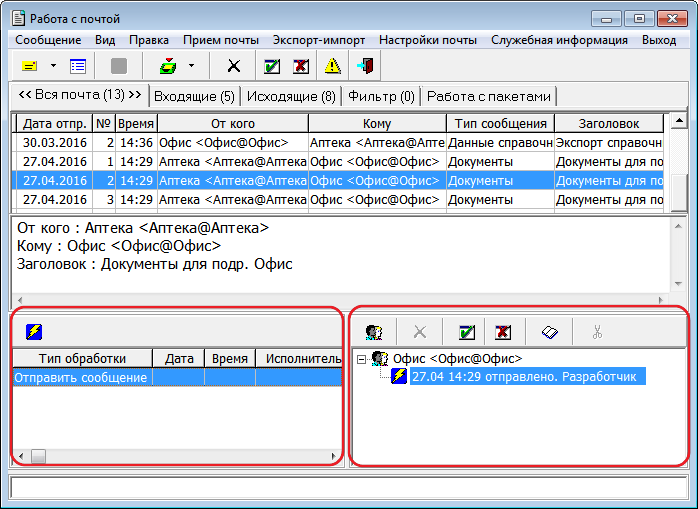698x509 pixels.
Task: Collapse the Офис <Офис@Офис> tree node
Action: pyautogui.click(x=362, y=359)
